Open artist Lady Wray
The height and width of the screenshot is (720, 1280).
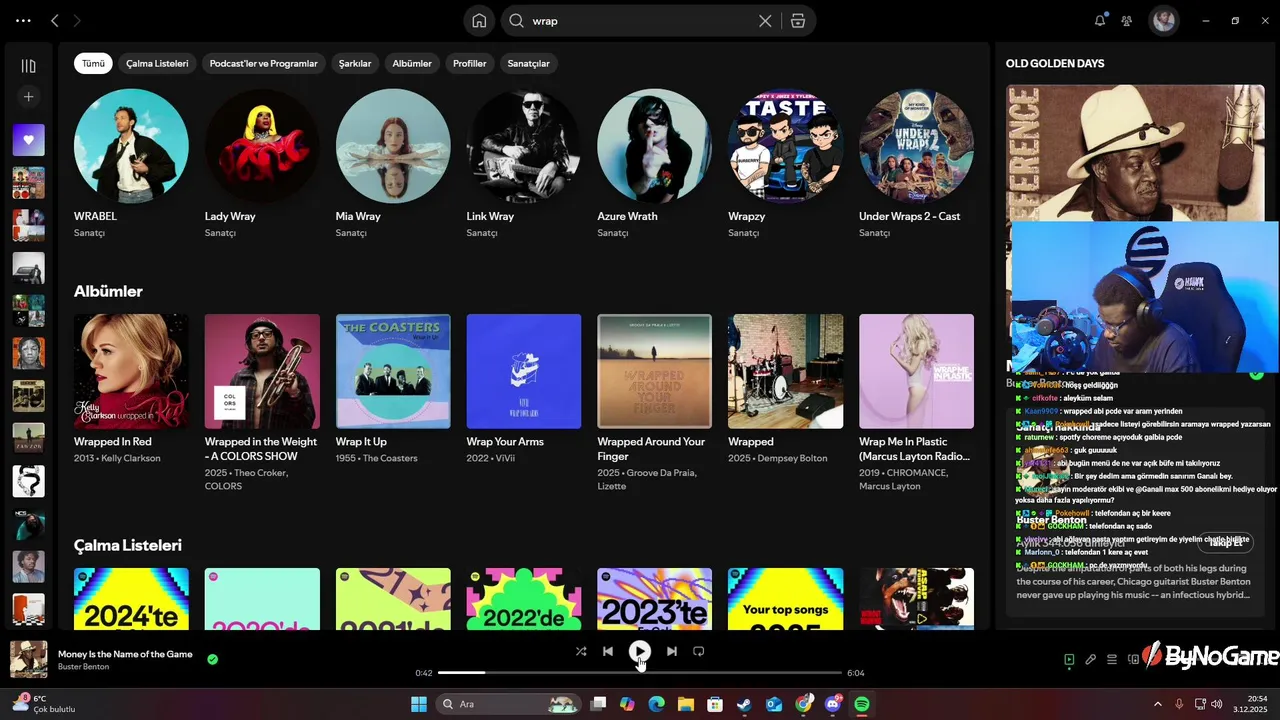coord(262,146)
